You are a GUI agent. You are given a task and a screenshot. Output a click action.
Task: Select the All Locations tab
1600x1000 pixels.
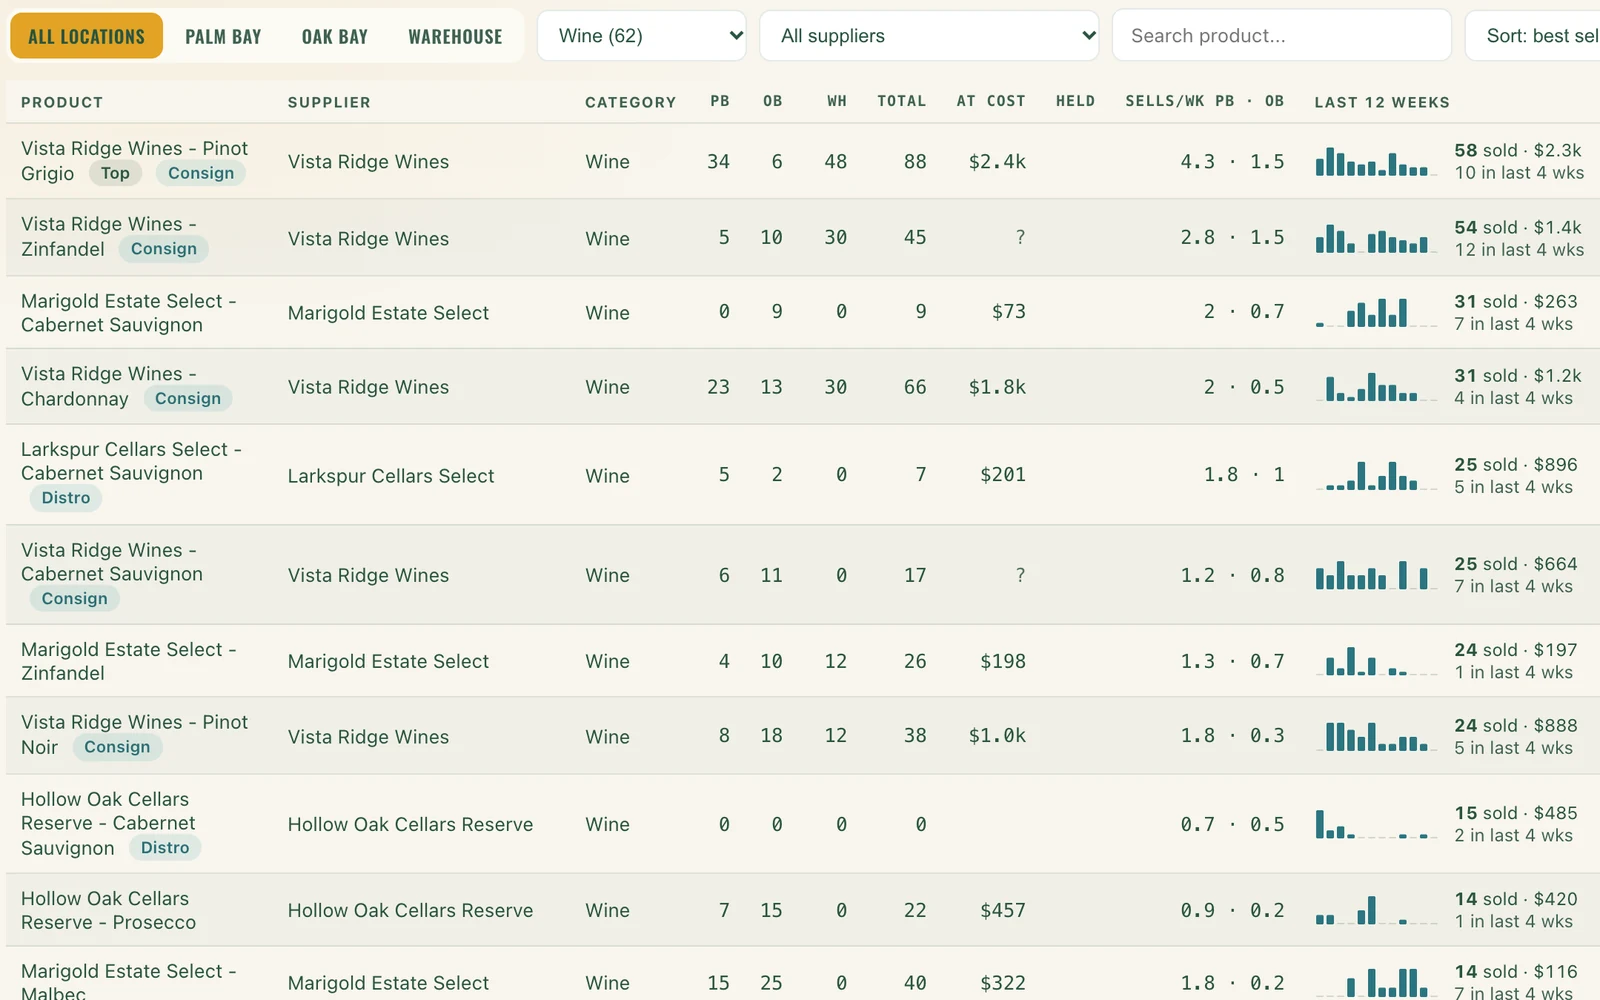click(86, 36)
